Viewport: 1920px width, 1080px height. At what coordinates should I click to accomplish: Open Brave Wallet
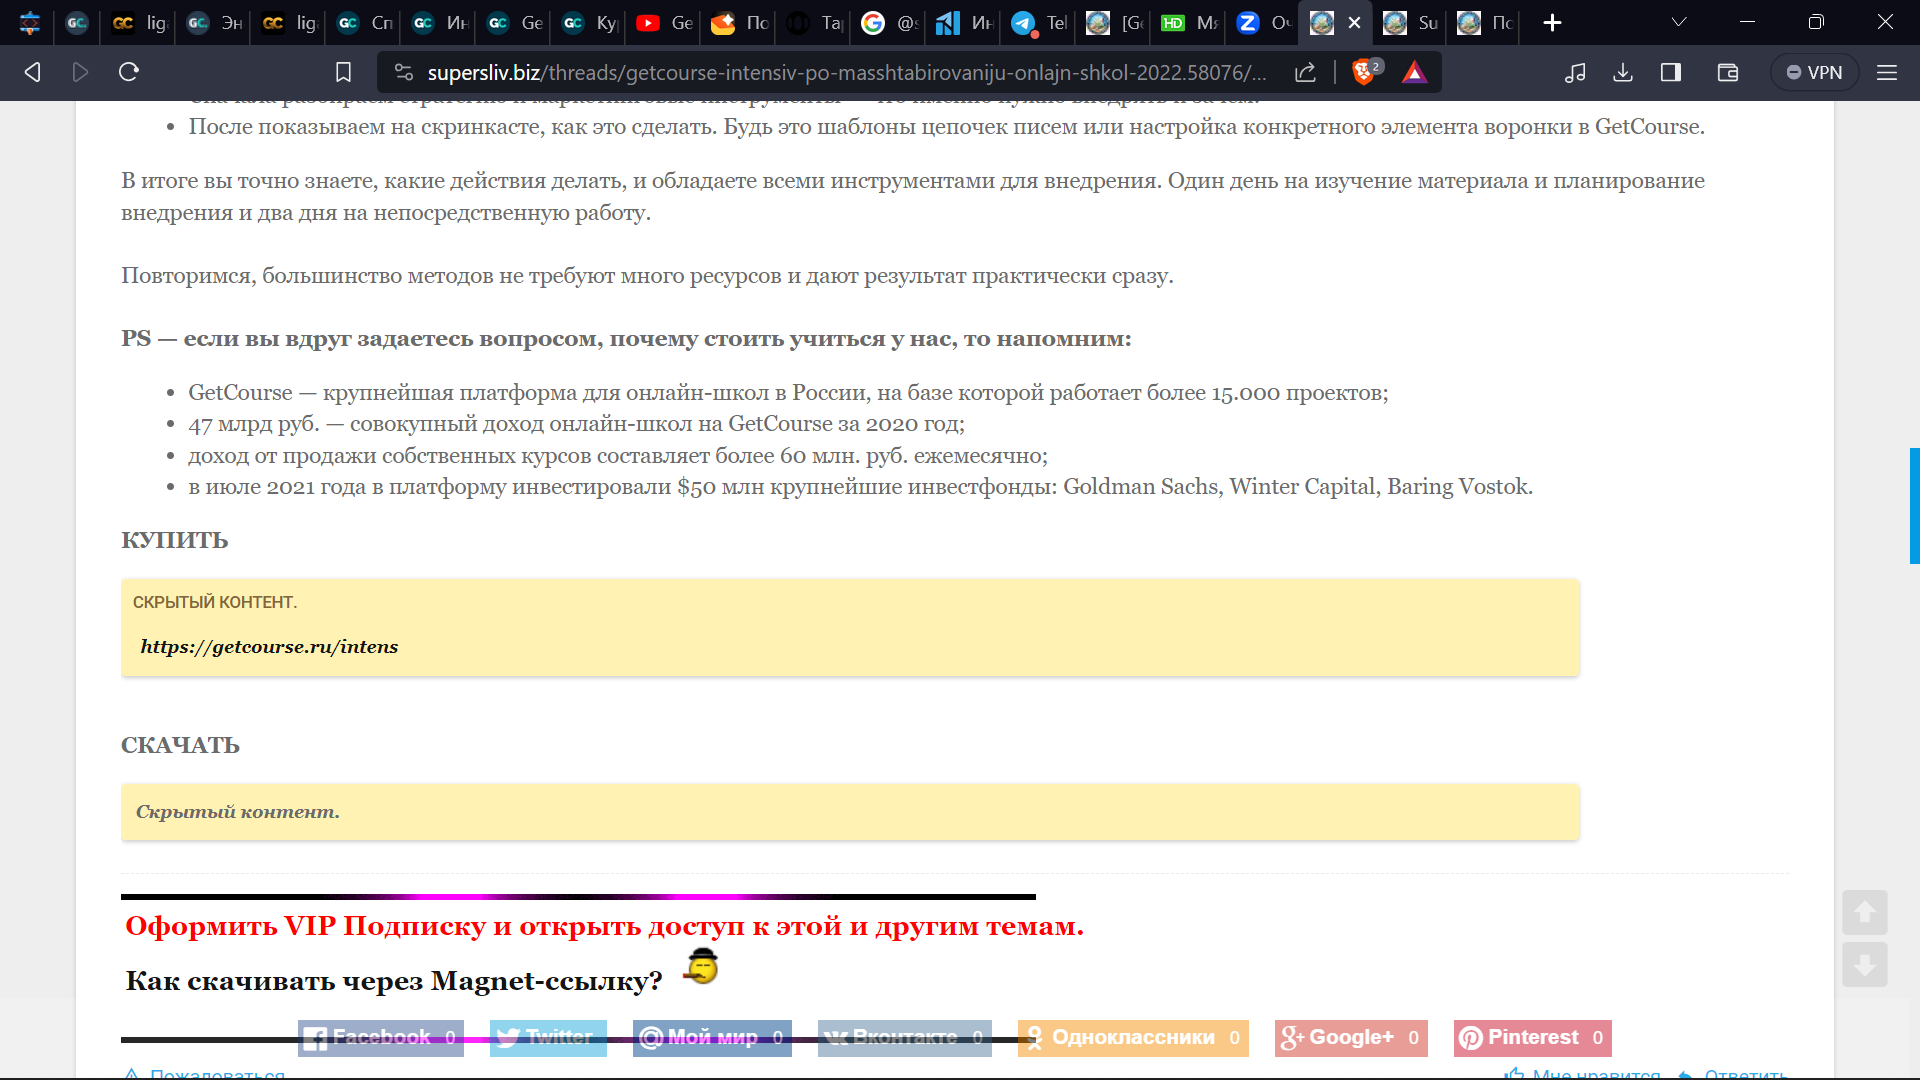(x=1727, y=72)
